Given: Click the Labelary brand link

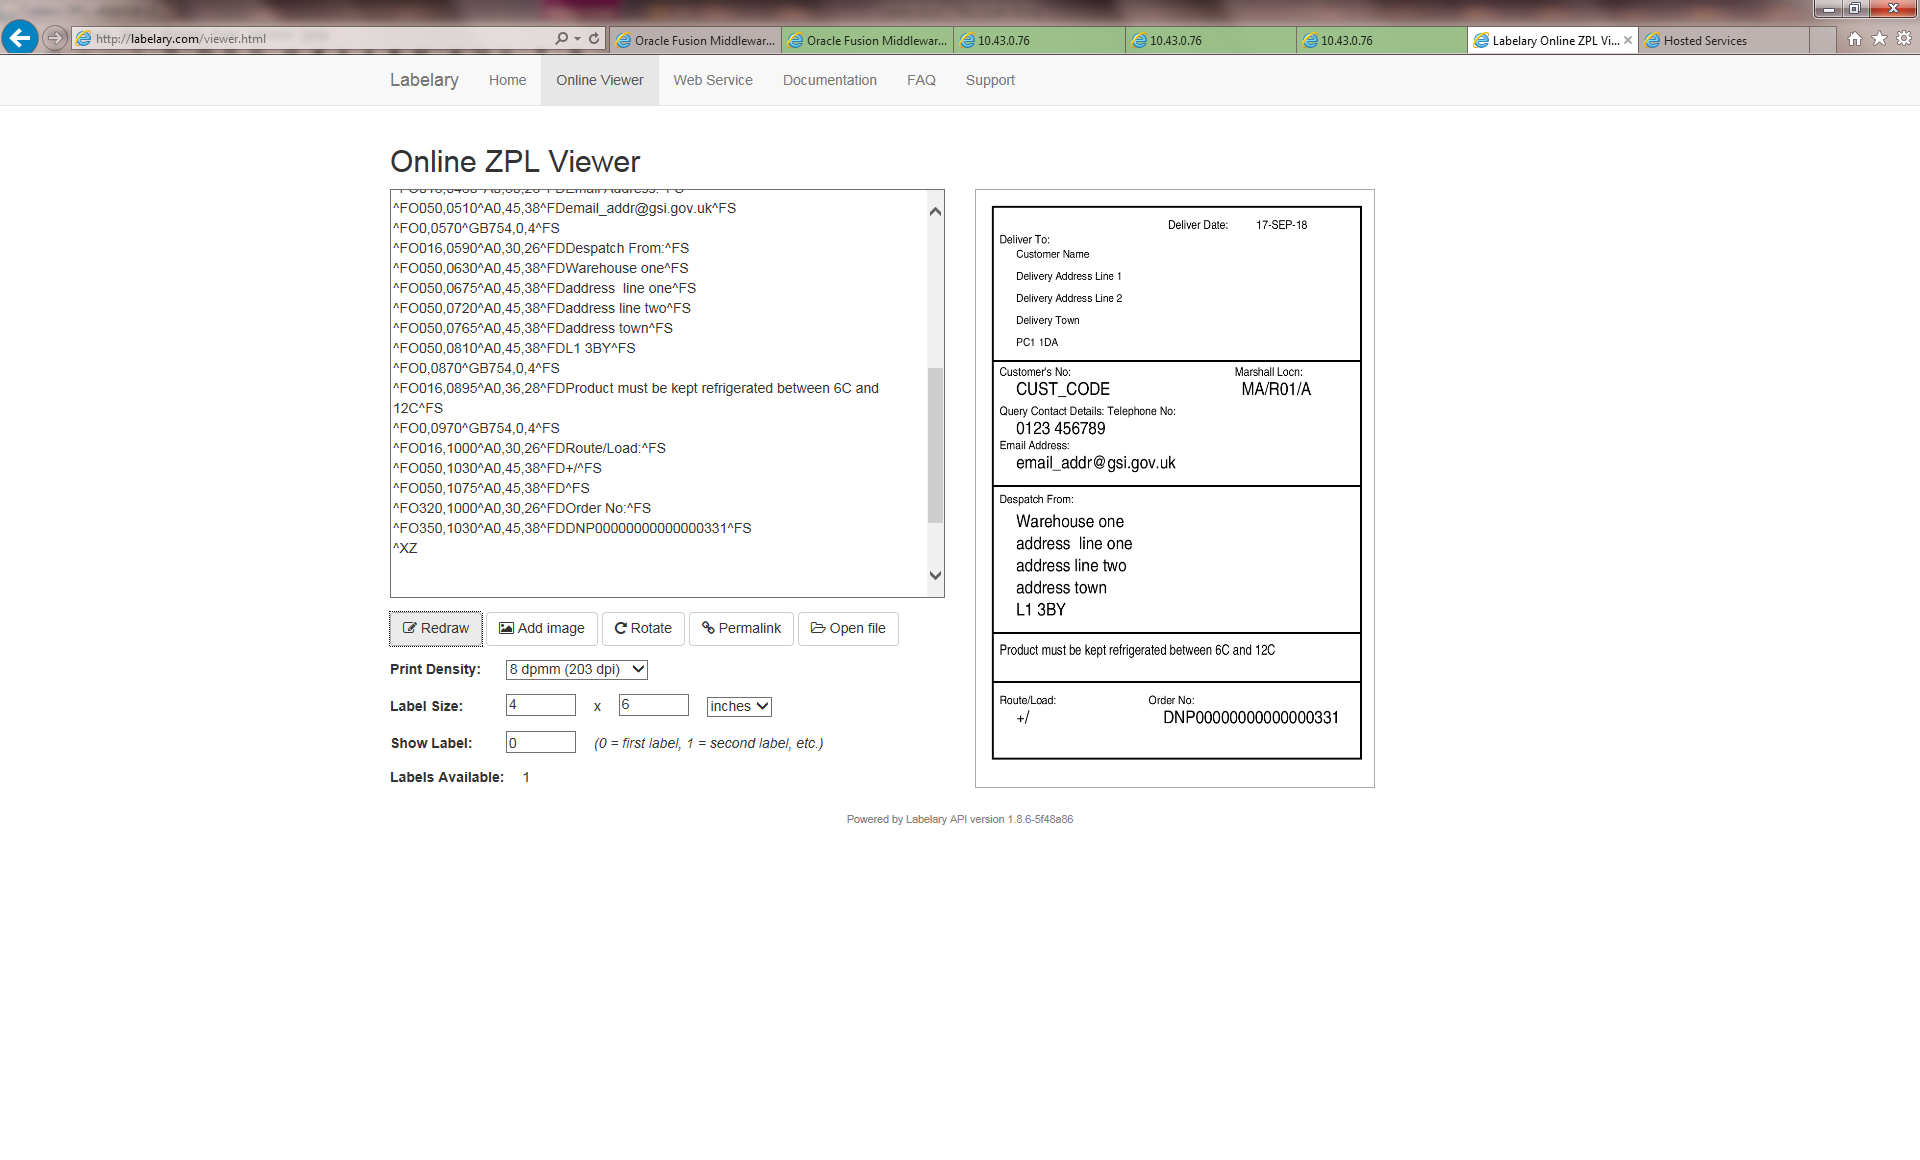Looking at the screenshot, I should coord(424,80).
